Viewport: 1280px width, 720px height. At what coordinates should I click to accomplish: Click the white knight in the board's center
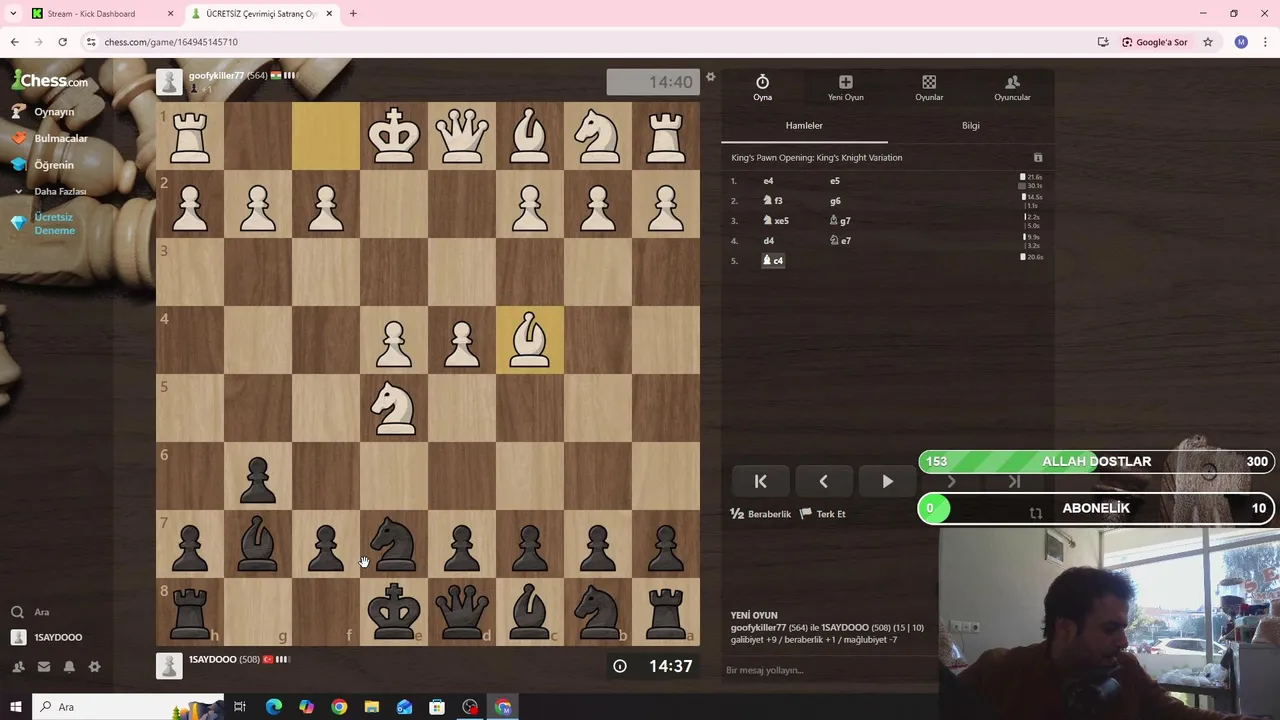pyautogui.click(x=394, y=408)
